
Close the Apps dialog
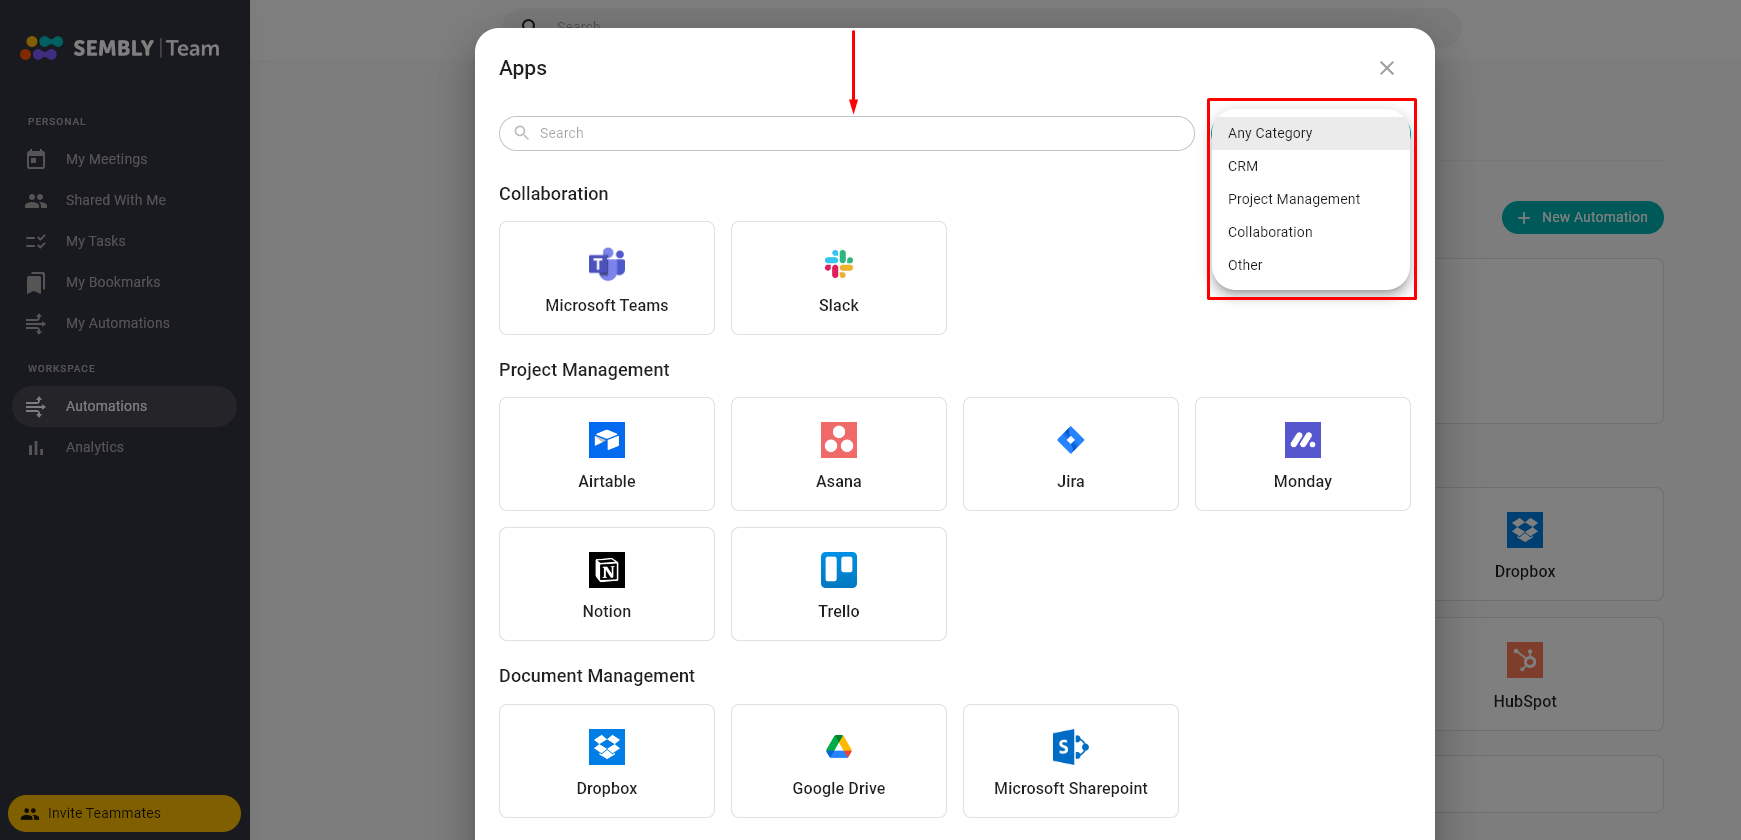pyautogui.click(x=1387, y=68)
